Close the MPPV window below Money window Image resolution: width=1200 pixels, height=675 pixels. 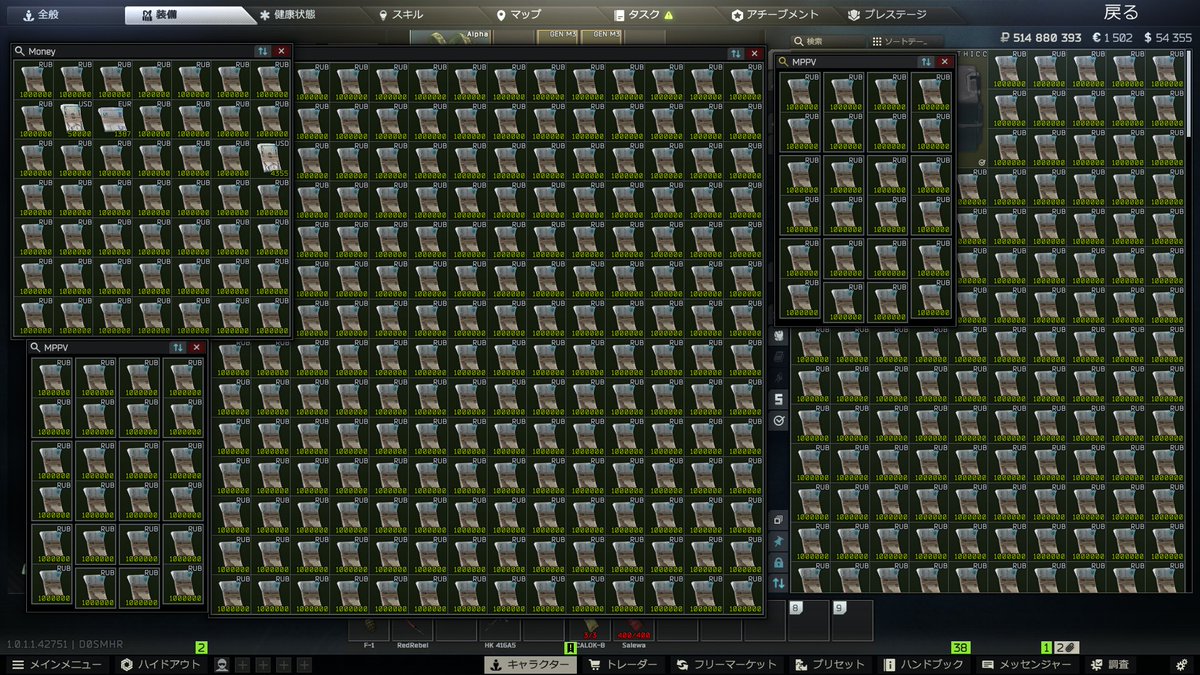pyautogui.click(x=196, y=347)
